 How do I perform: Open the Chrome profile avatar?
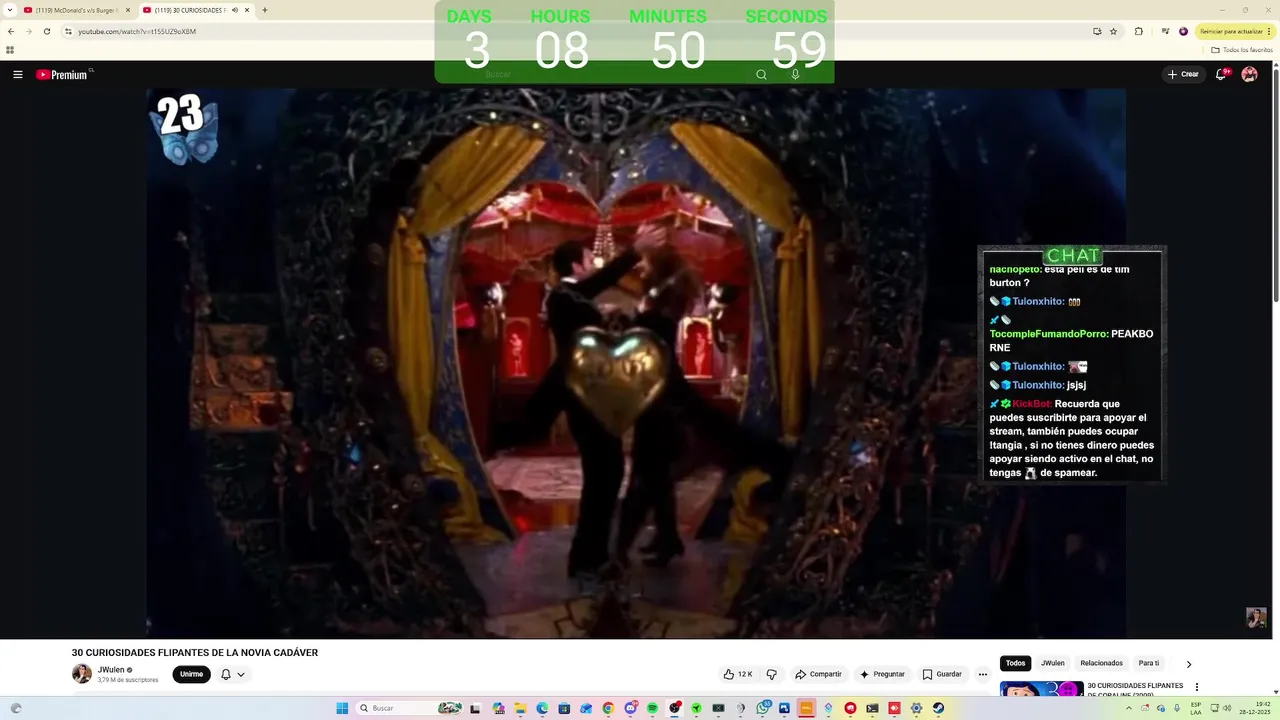(1183, 31)
